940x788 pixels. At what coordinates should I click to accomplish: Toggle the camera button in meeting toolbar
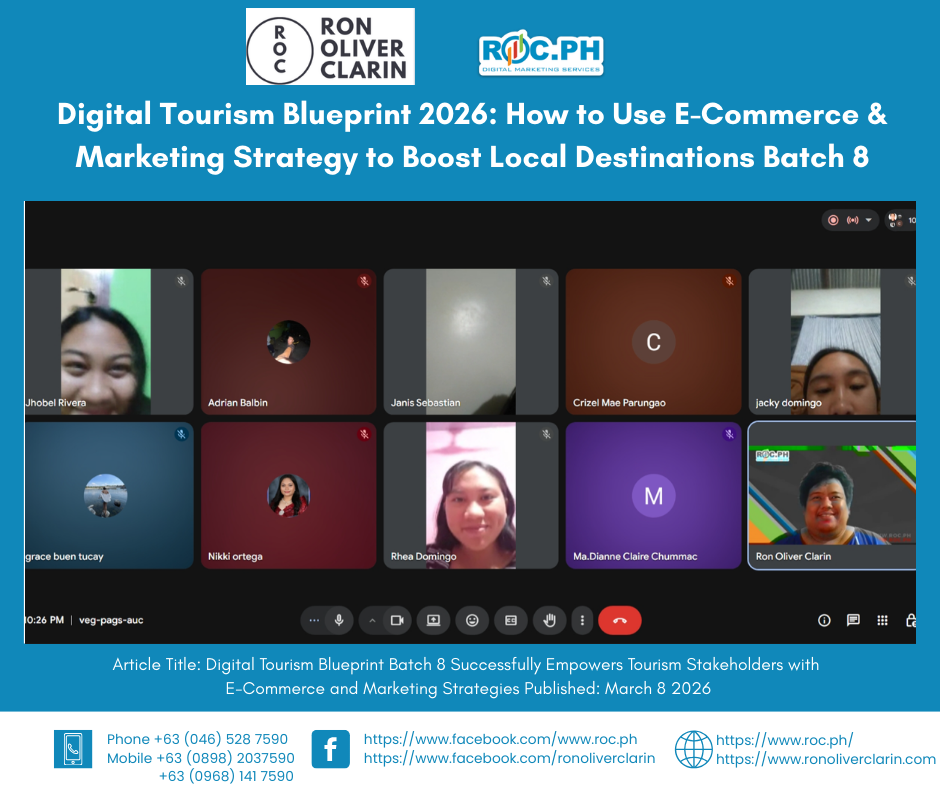pos(396,620)
